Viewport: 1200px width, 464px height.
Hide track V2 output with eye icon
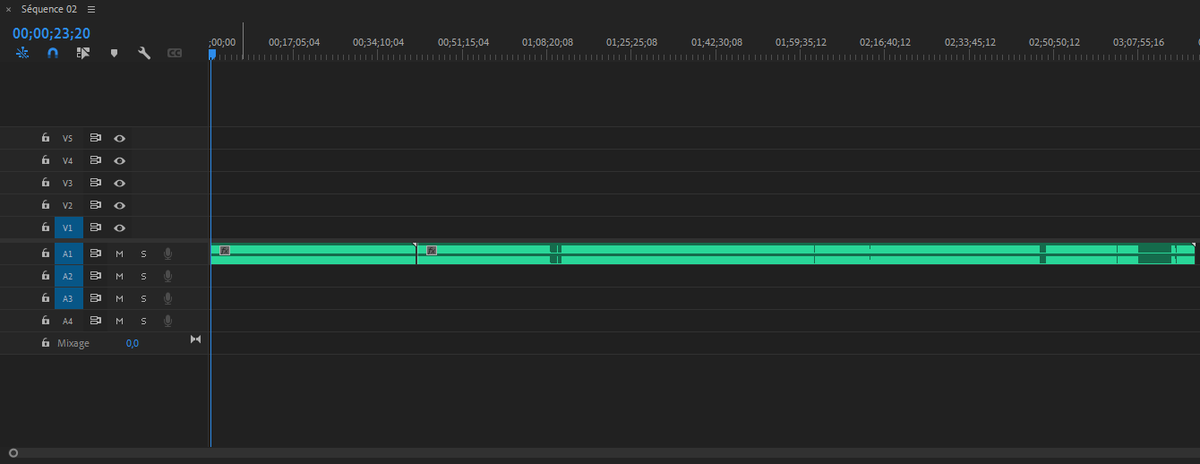119,205
